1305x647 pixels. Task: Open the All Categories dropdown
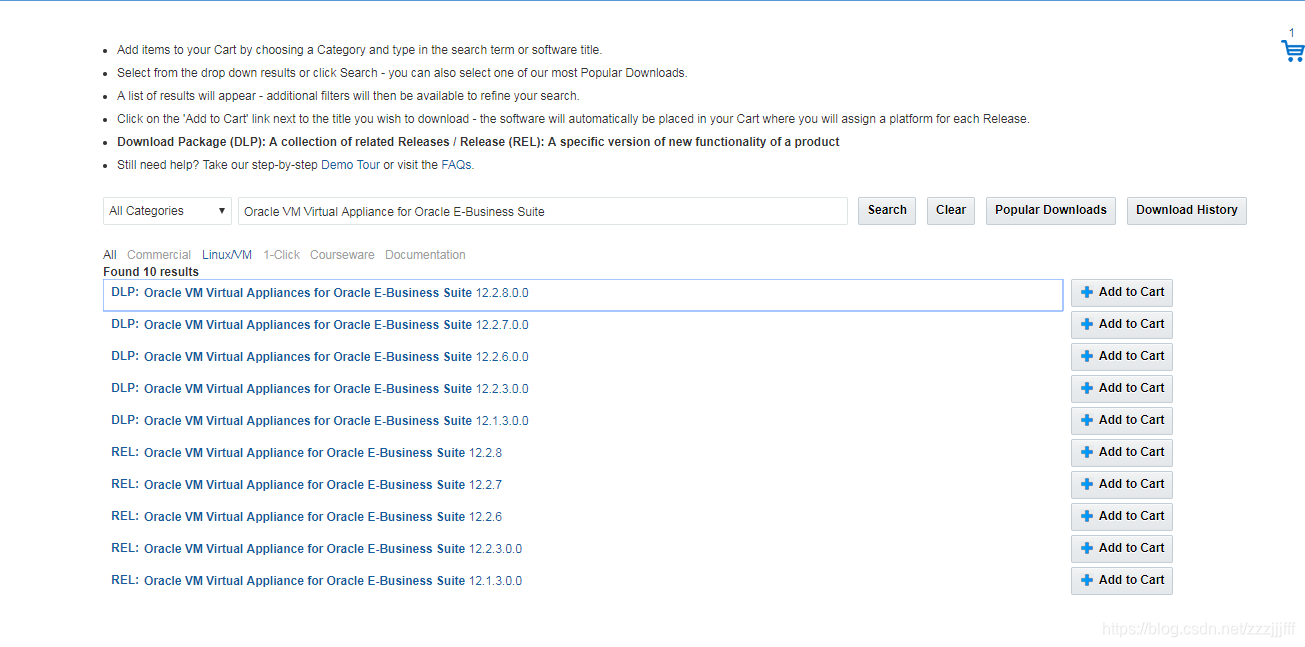(168, 211)
